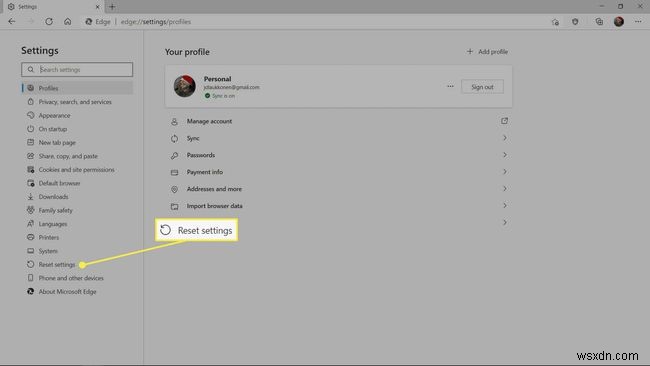Open Profiles in the settings sidebar
650x366 pixels.
(x=77, y=88)
